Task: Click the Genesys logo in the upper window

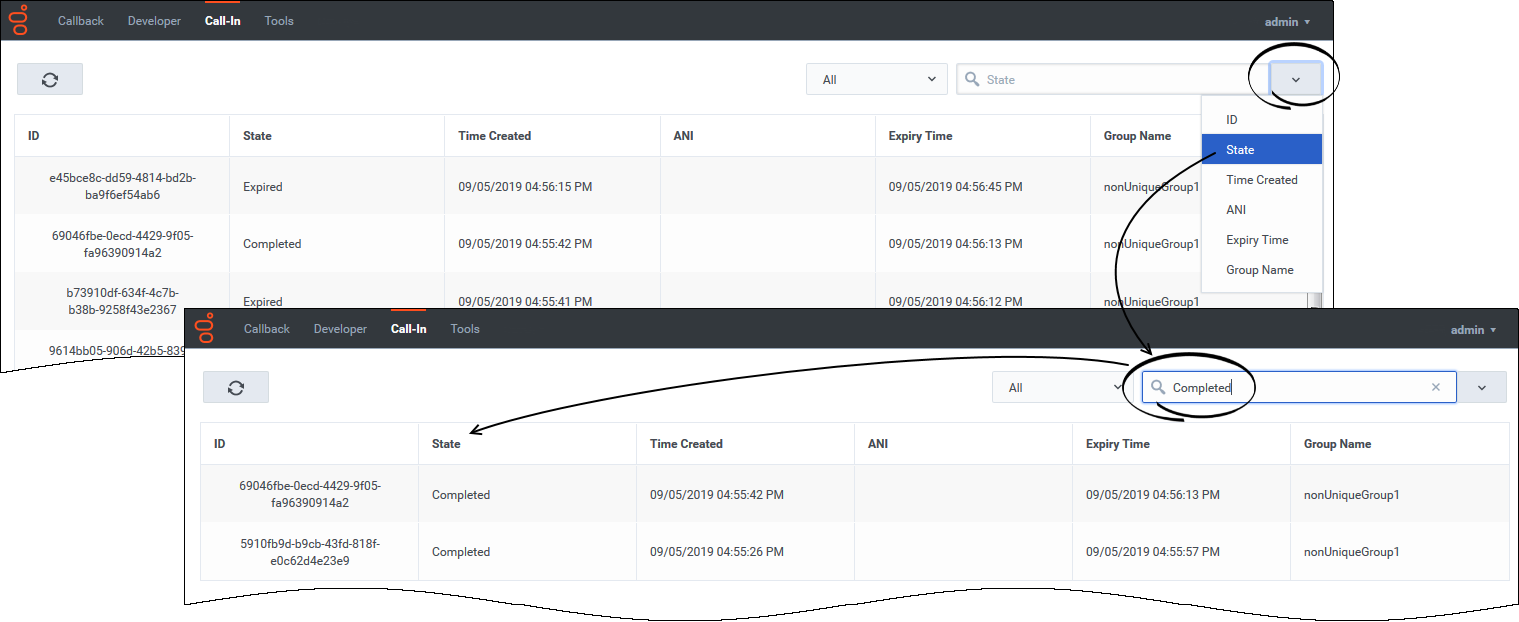Action: tap(18, 20)
